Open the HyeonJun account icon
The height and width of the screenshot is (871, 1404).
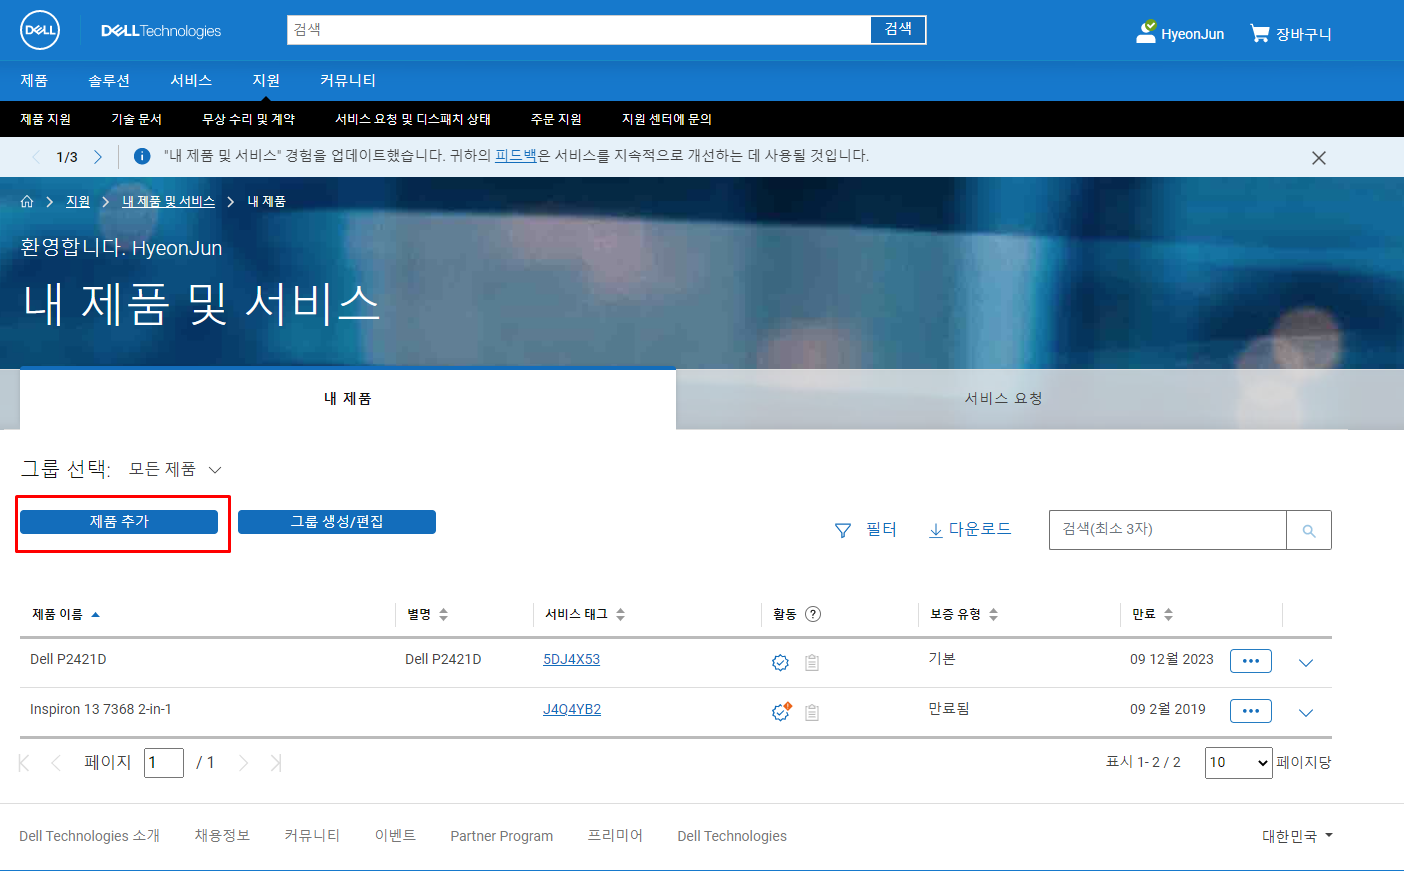pyautogui.click(x=1146, y=32)
